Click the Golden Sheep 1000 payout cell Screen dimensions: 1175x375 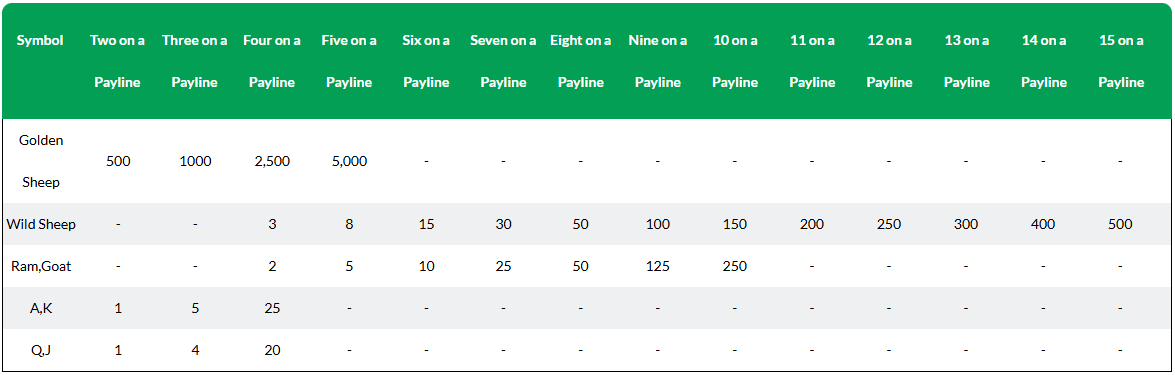coord(195,161)
